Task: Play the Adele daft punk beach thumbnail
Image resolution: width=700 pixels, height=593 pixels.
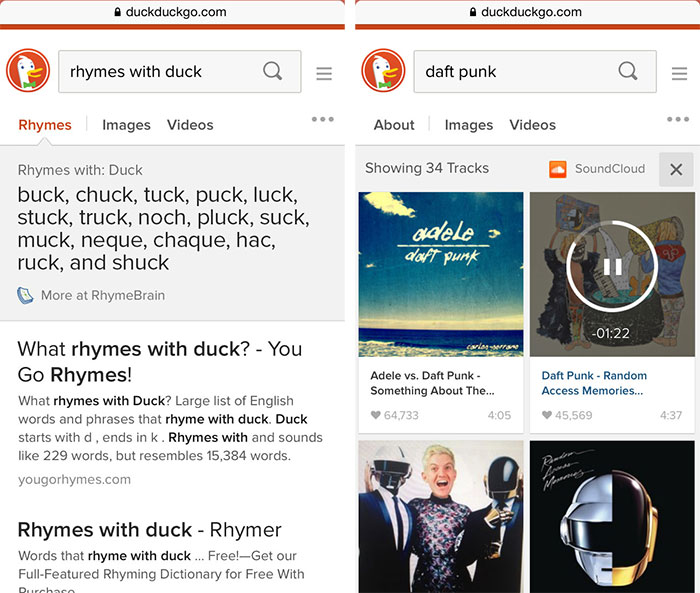Action: [x=441, y=274]
